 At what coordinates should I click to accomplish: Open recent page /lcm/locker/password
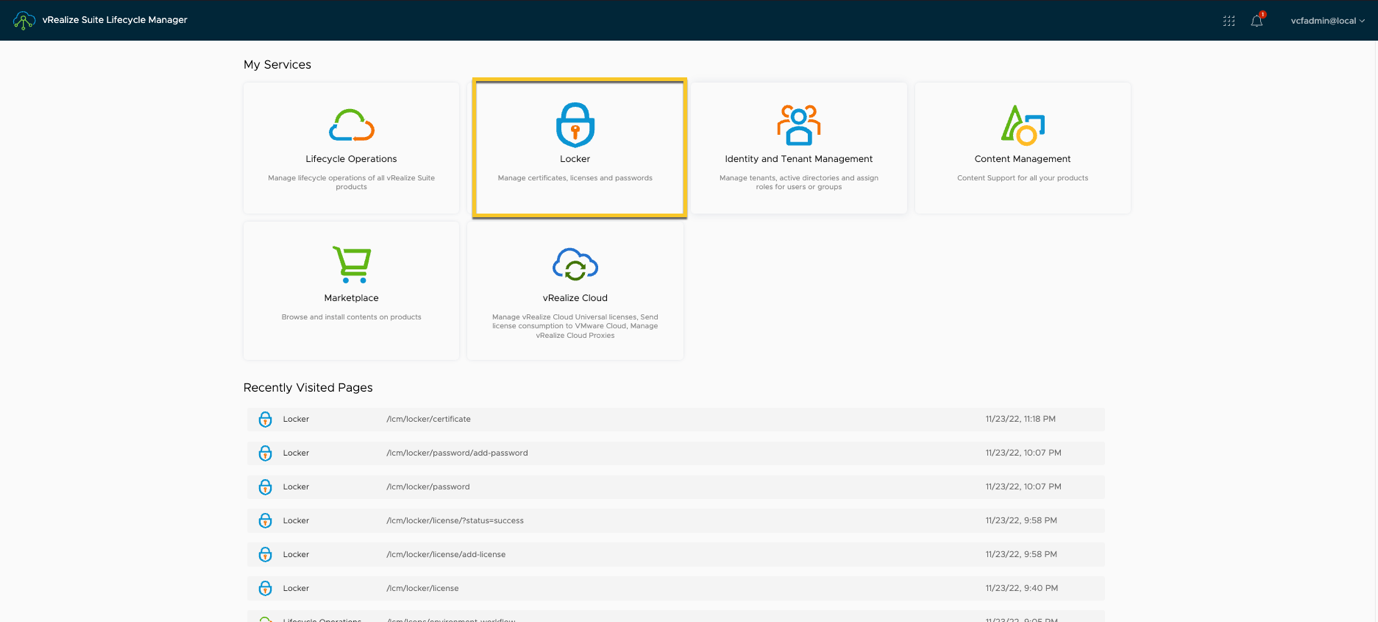[x=428, y=487]
